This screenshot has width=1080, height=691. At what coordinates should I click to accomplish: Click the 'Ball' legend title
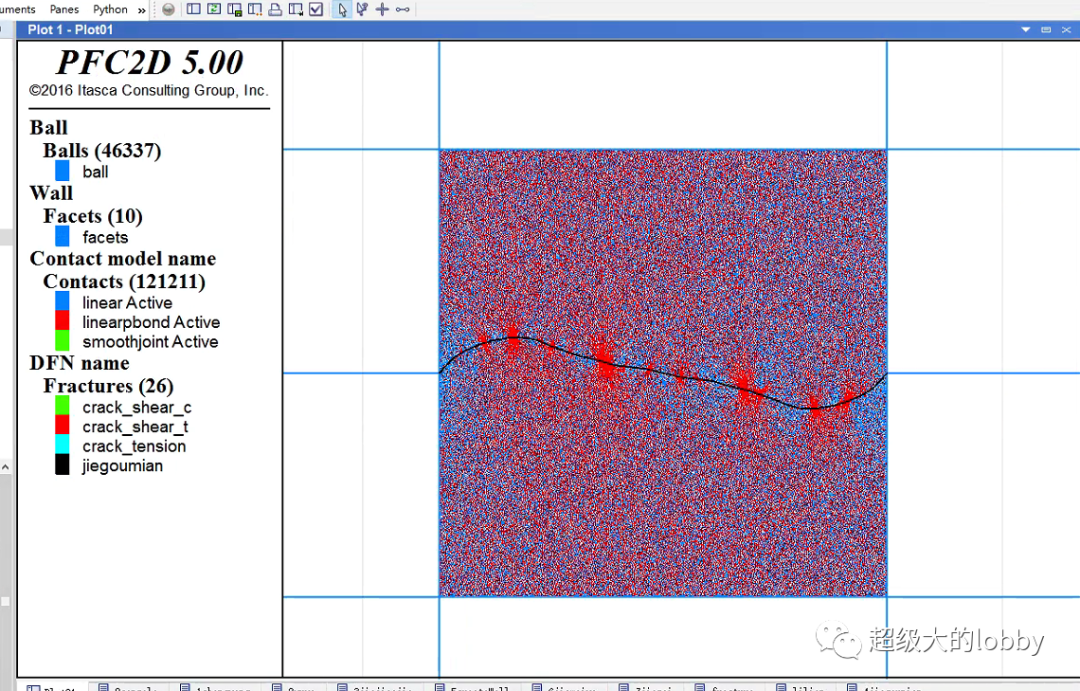tap(48, 127)
